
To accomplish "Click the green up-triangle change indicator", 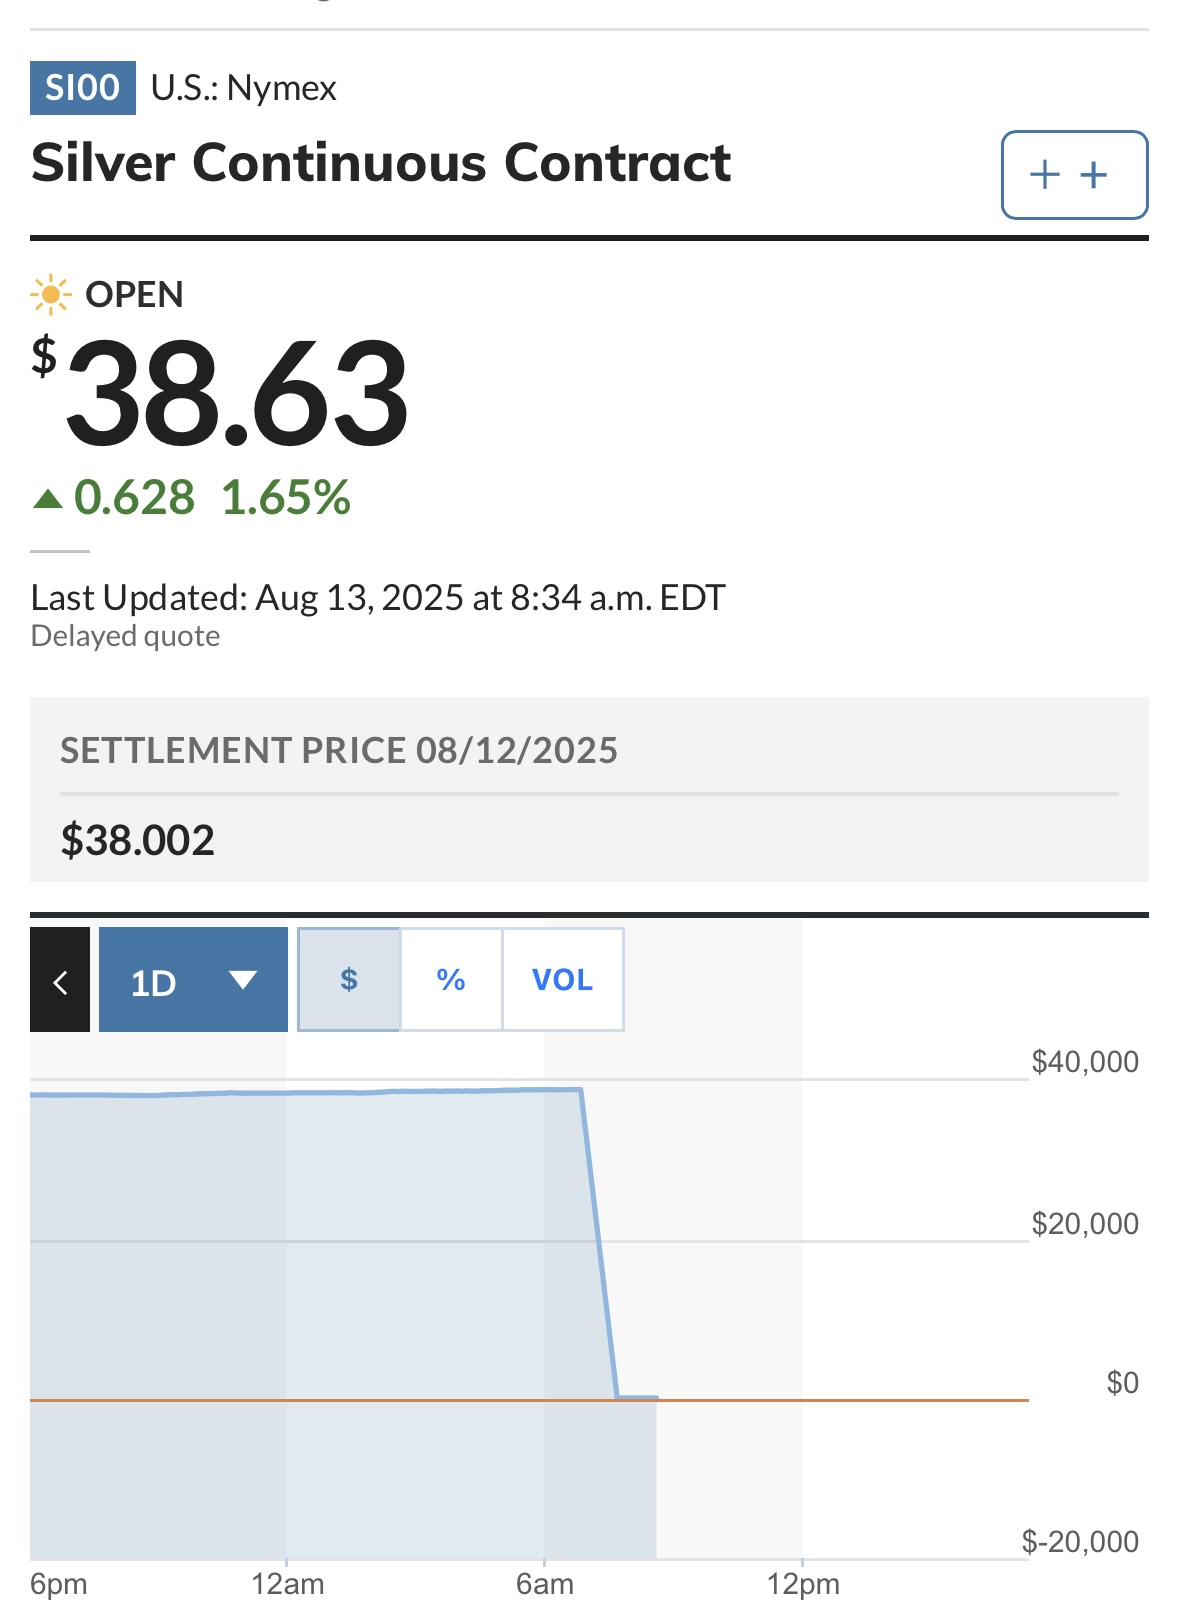I will (x=48, y=498).
